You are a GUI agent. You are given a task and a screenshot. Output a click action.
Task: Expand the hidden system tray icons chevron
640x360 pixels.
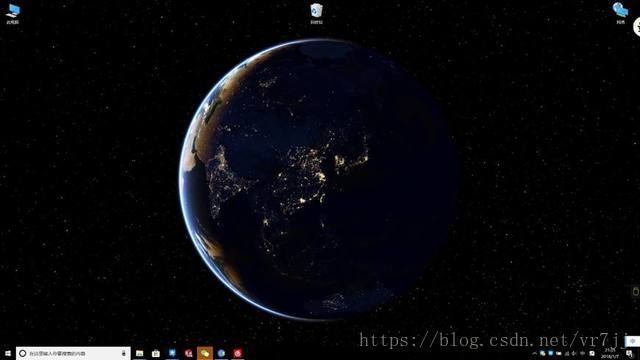click(534, 353)
